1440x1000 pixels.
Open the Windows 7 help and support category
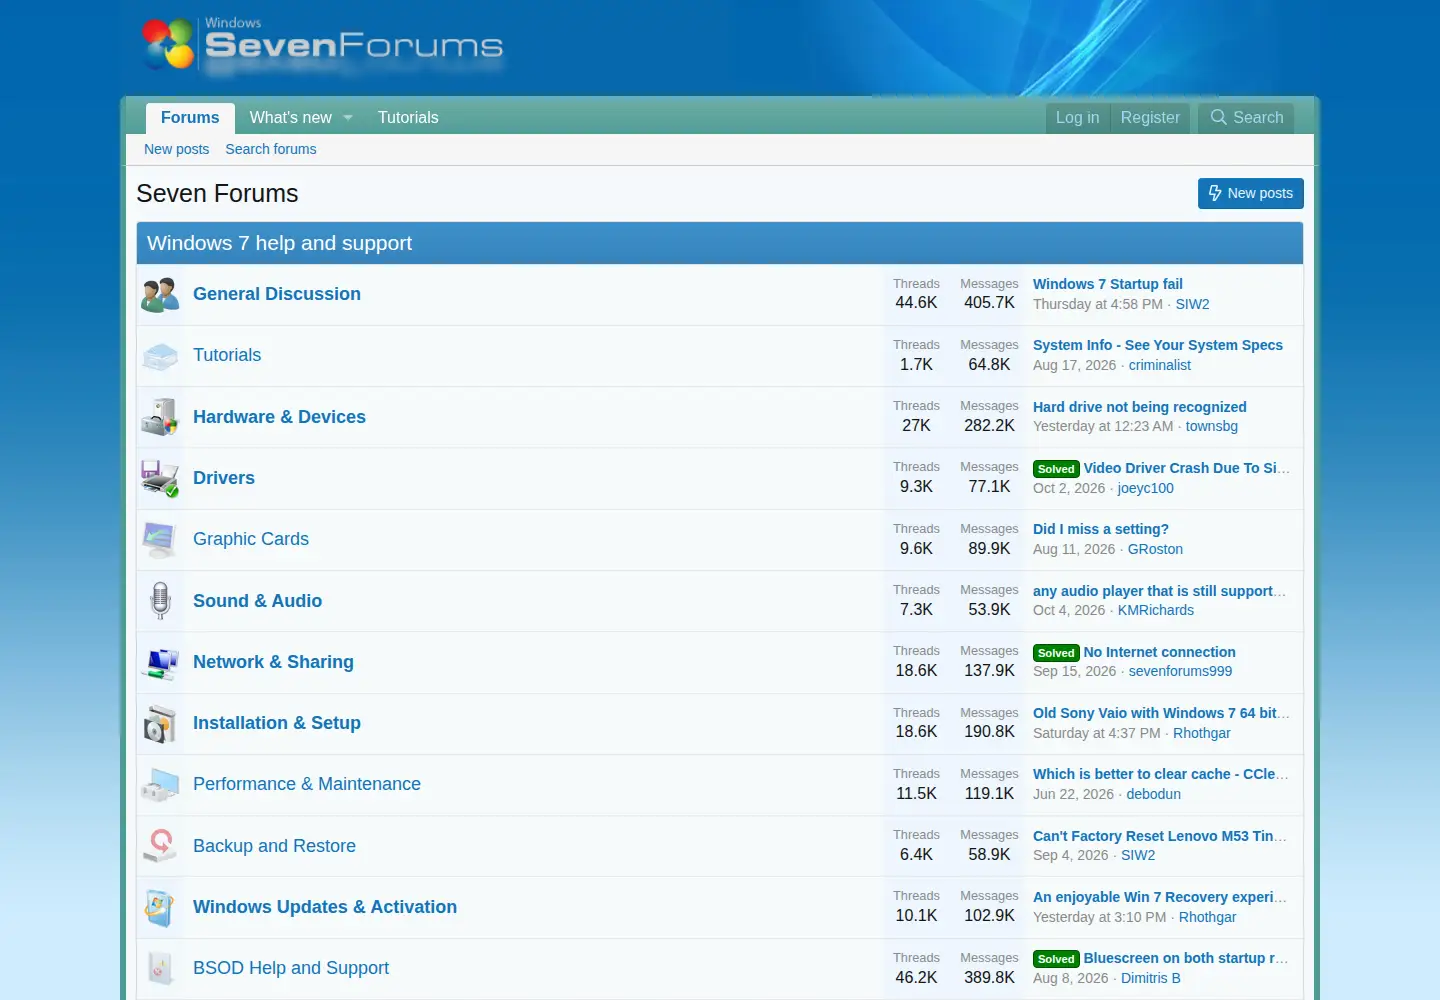(x=279, y=243)
